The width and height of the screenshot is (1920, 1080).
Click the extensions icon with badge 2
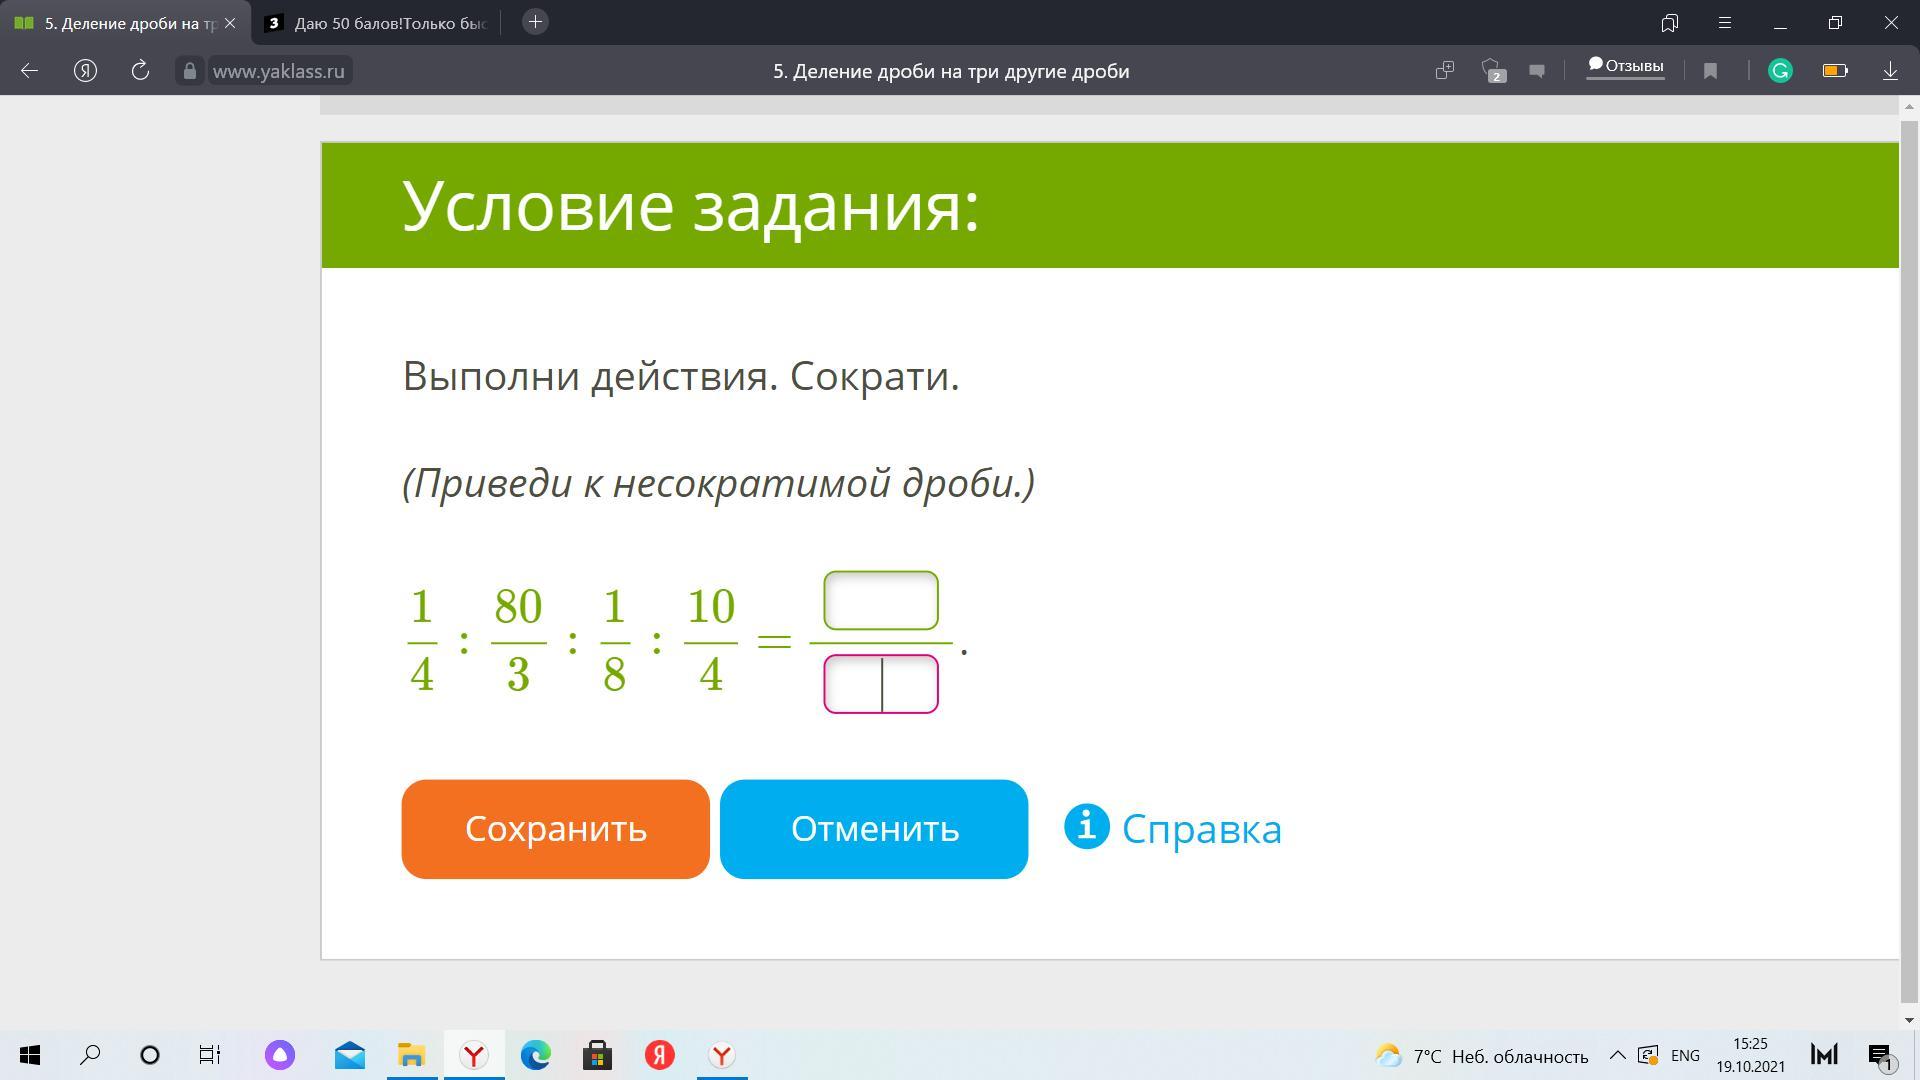pos(1493,71)
